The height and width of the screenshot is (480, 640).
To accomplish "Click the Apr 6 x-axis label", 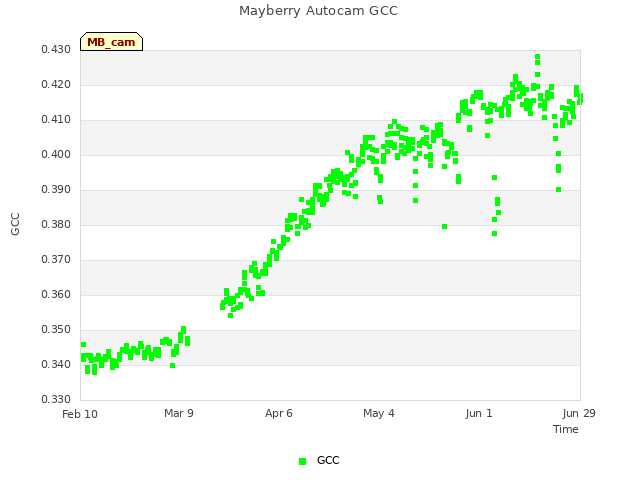I will (x=279, y=413).
